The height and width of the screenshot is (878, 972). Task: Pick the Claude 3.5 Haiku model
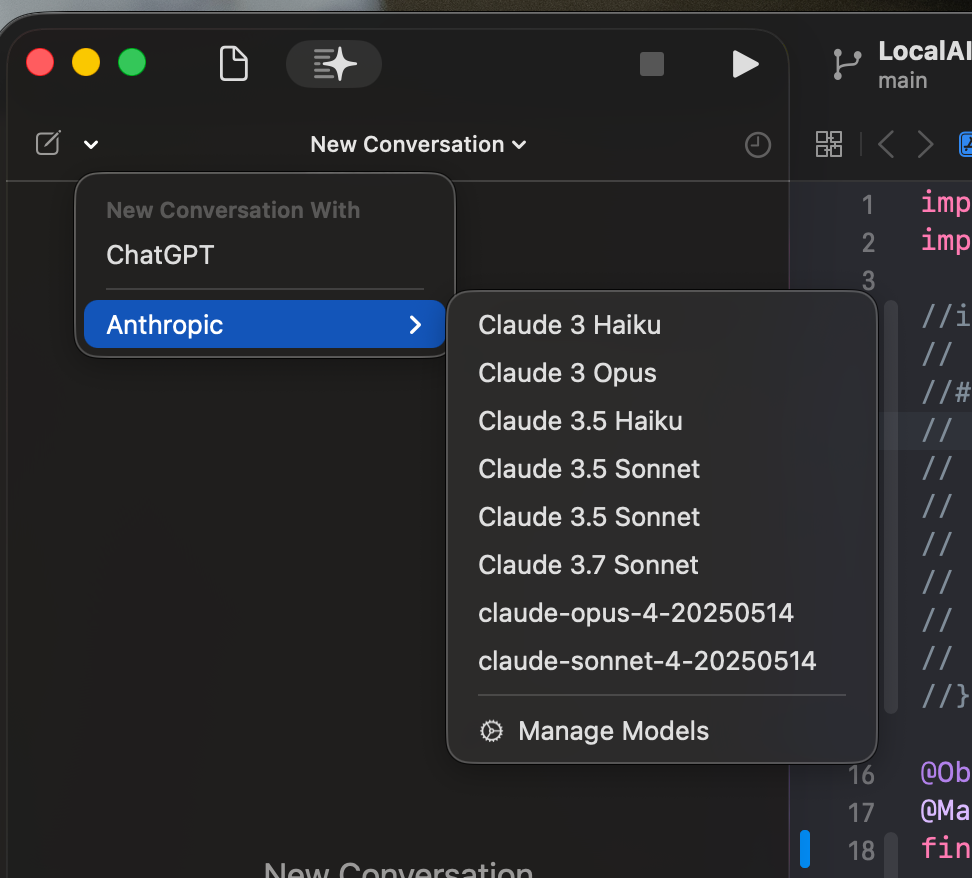tap(661, 421)
